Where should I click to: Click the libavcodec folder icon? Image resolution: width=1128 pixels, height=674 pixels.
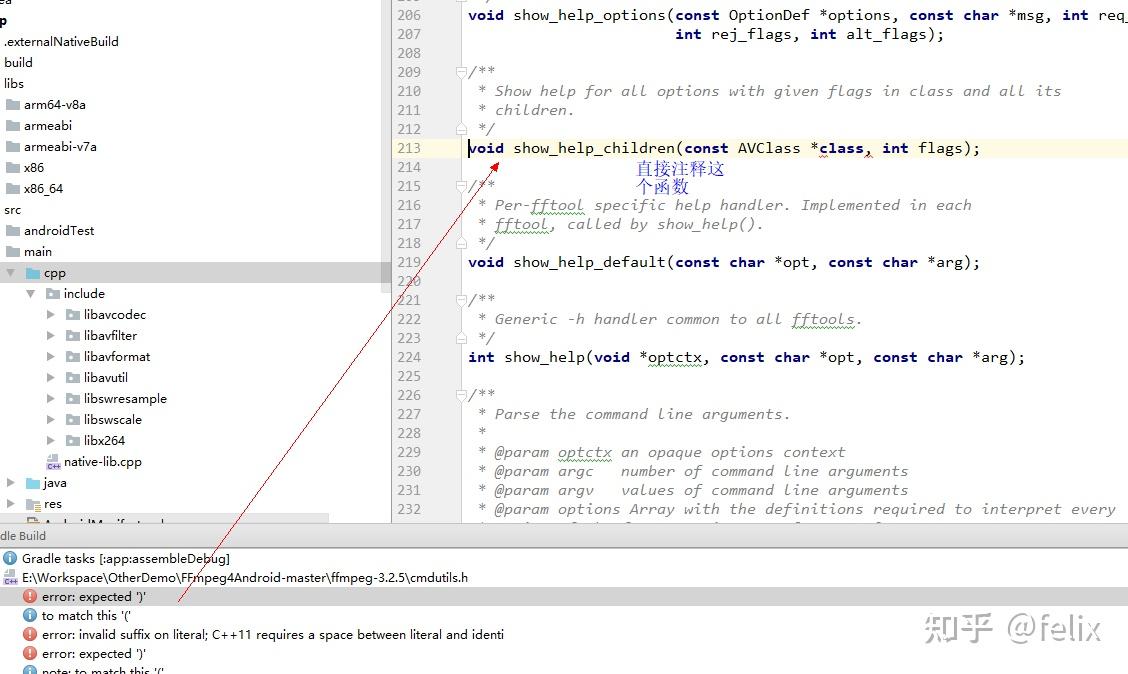[x=73, y=314]
